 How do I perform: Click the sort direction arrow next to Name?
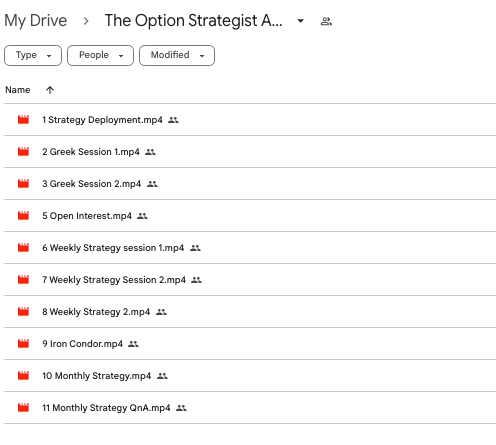click(50, 90)
